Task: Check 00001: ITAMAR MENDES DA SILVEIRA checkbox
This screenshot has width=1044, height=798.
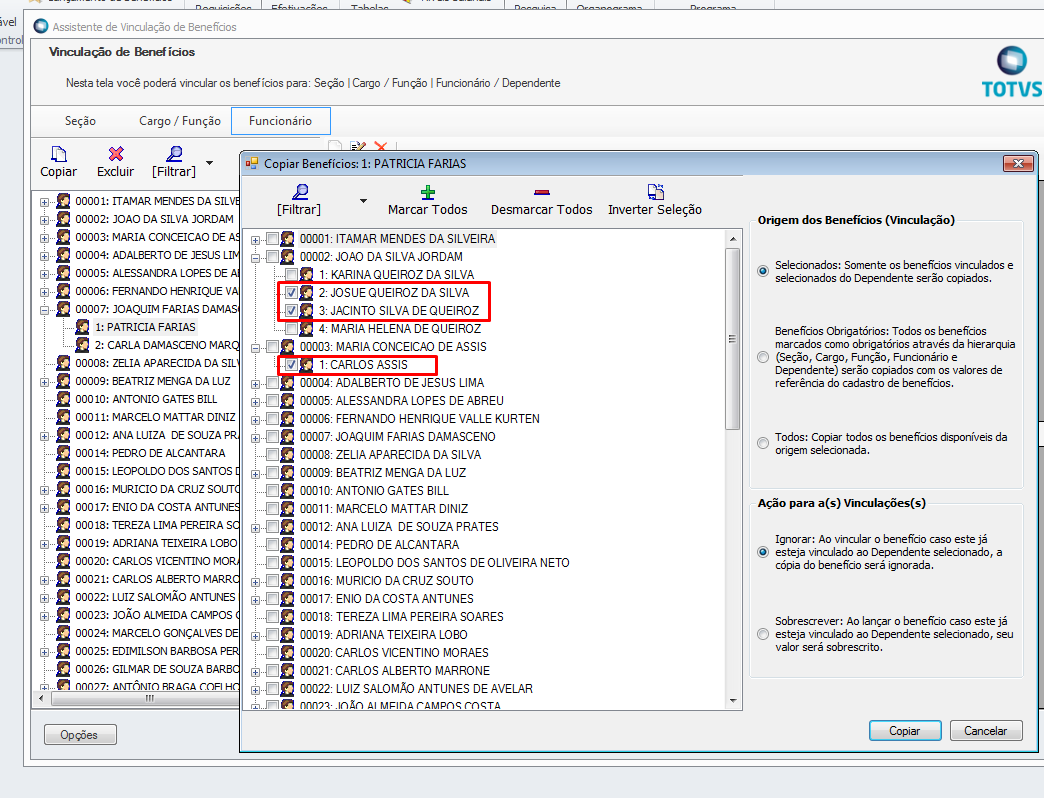Action: 272,239
